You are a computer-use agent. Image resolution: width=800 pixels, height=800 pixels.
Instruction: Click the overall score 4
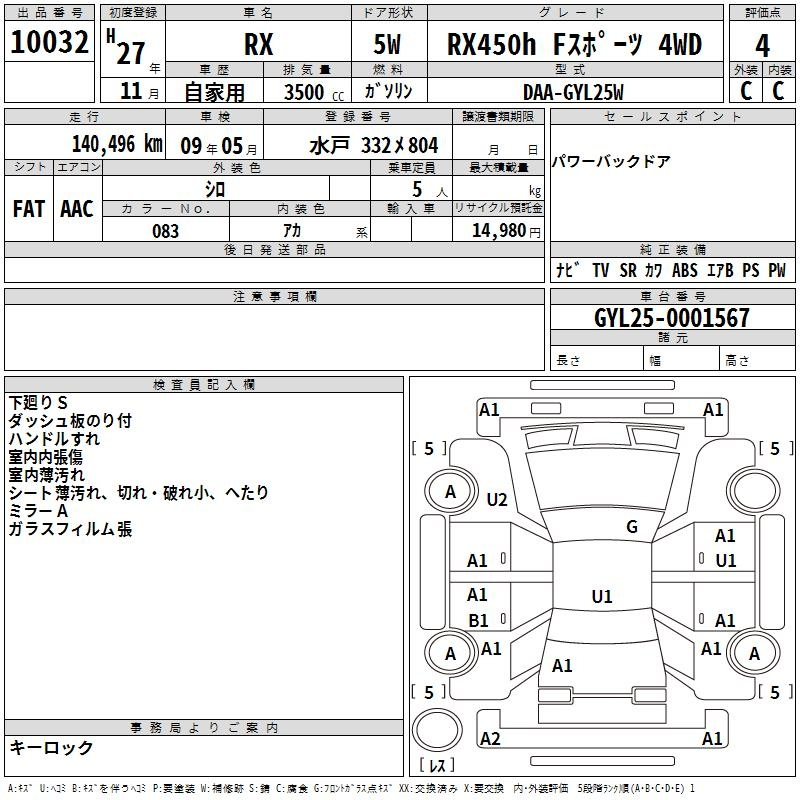pos(762,46)
